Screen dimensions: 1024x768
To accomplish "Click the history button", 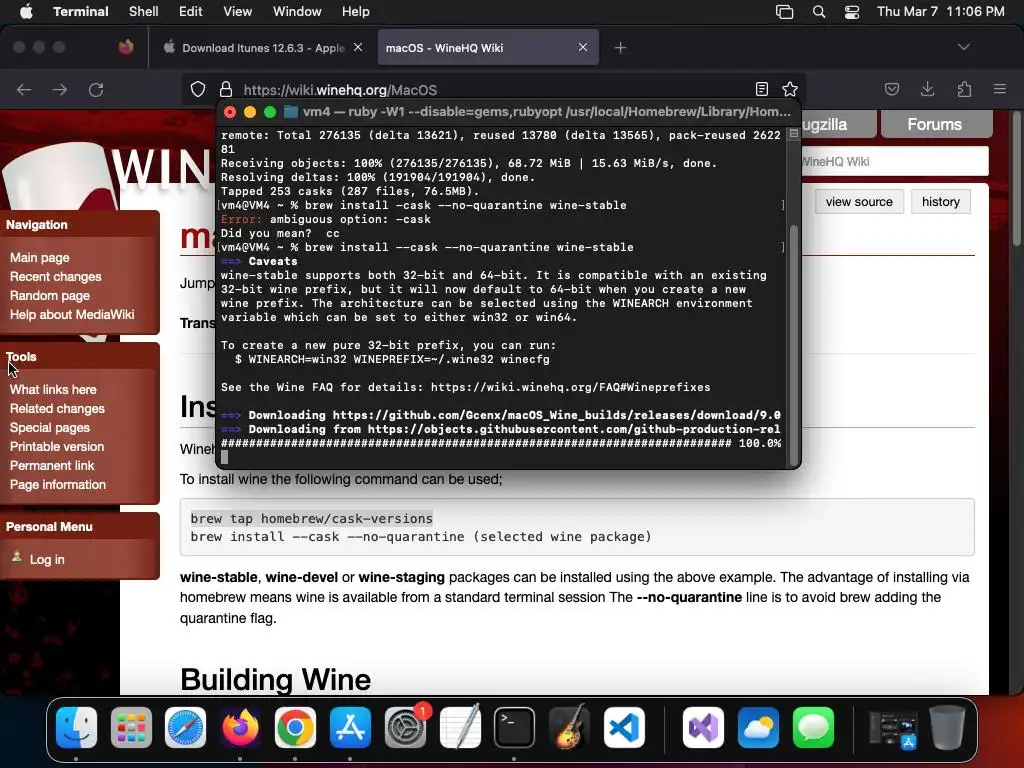I will coord(940,202).
